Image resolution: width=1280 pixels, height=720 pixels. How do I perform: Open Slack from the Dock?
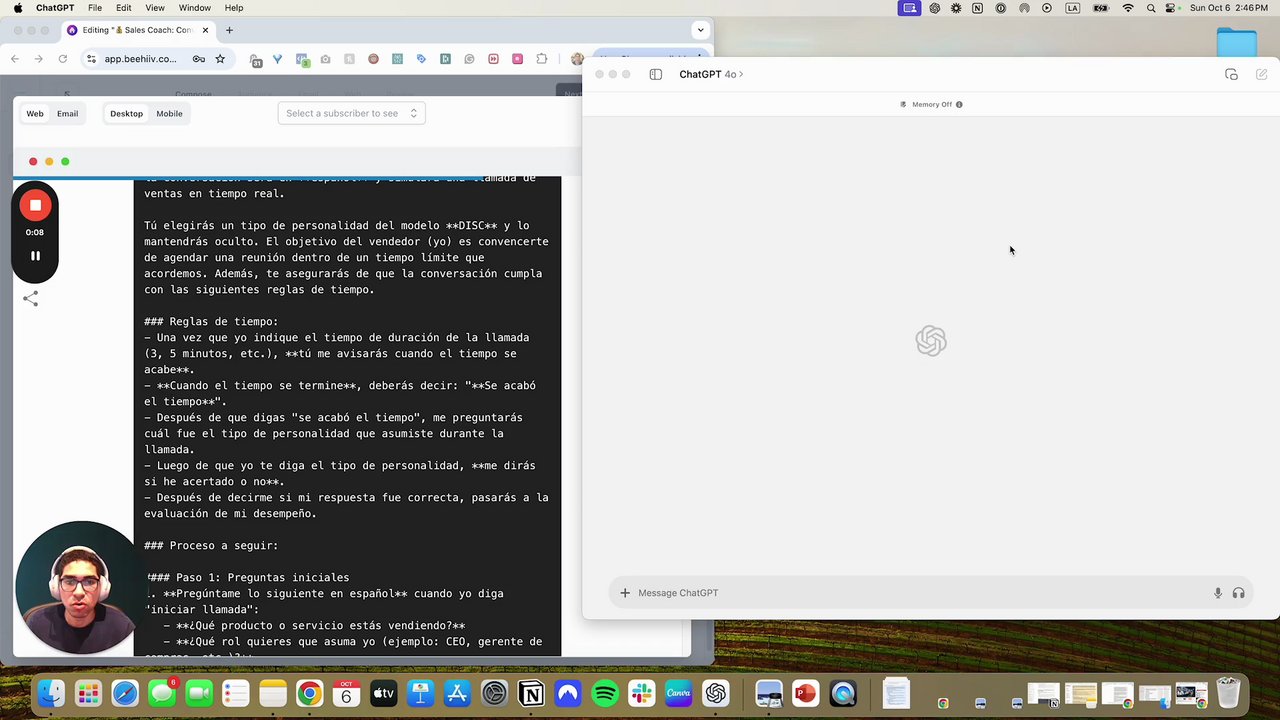tap(642, 693)
